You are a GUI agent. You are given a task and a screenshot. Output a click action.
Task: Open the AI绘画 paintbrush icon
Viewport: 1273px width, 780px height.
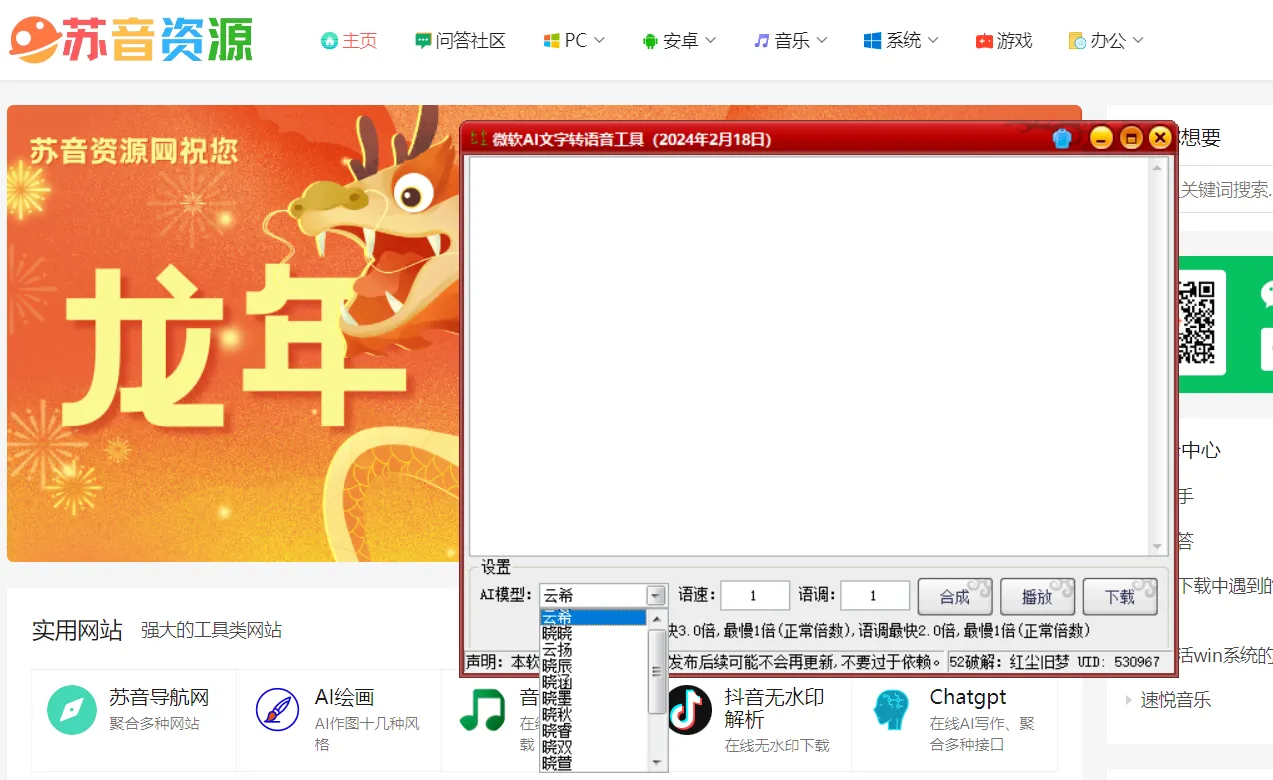(278, 710)
